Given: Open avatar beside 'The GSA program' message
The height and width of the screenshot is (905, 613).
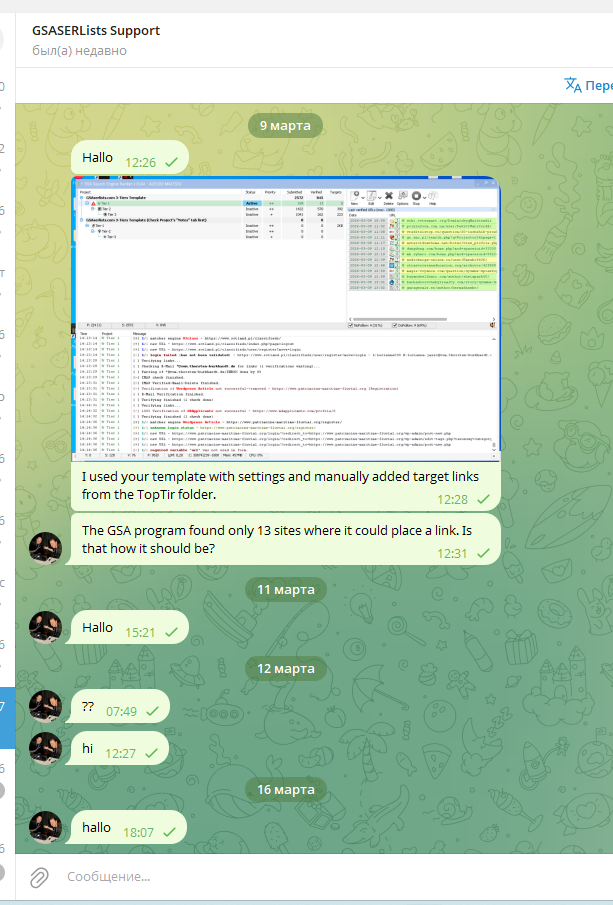Looking at the screenshot, I should (46, 548).
